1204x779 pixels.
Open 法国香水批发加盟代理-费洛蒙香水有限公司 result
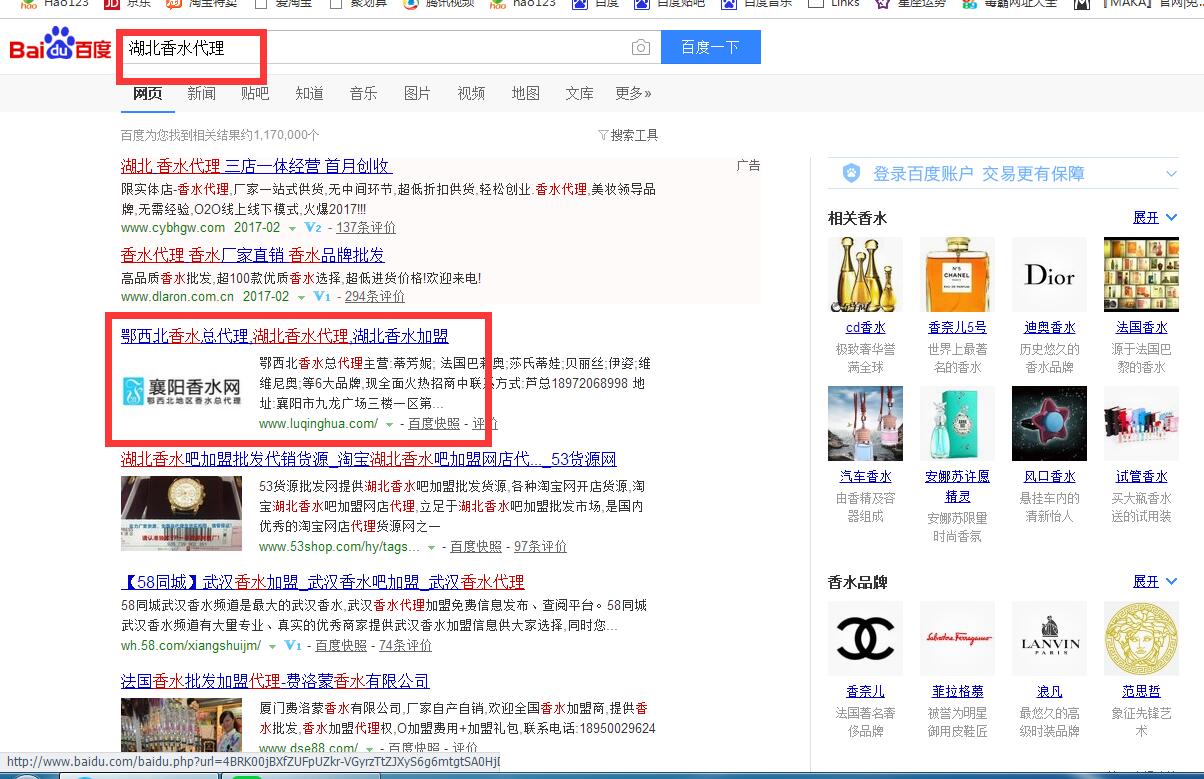[x=275, y=682]
